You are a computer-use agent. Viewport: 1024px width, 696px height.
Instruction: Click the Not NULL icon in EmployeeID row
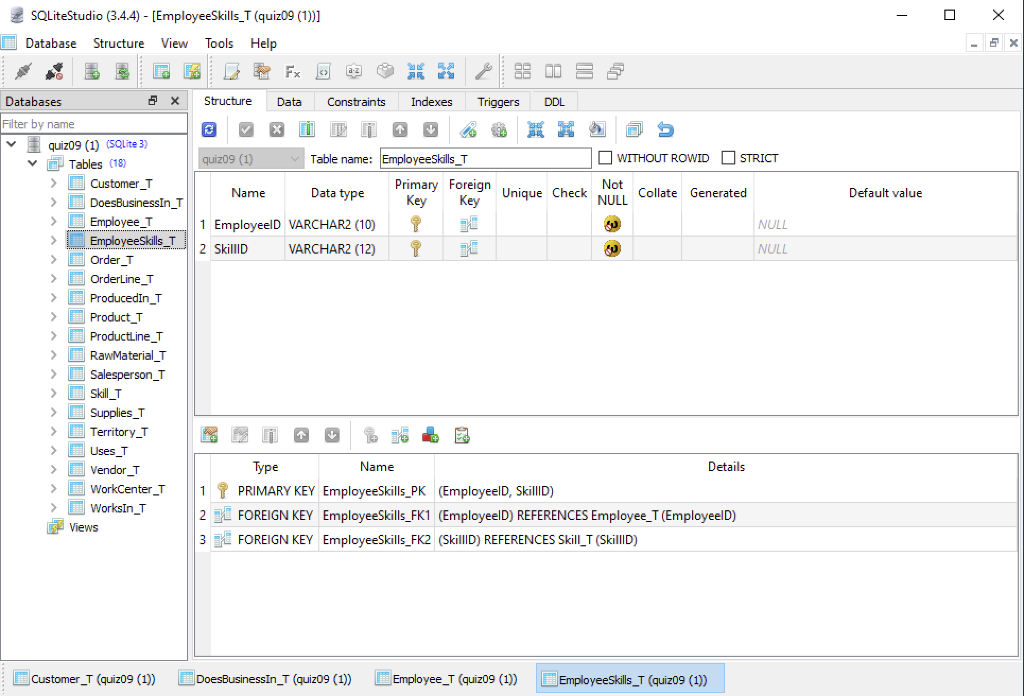pyautogui.click(x=612, y=224)
